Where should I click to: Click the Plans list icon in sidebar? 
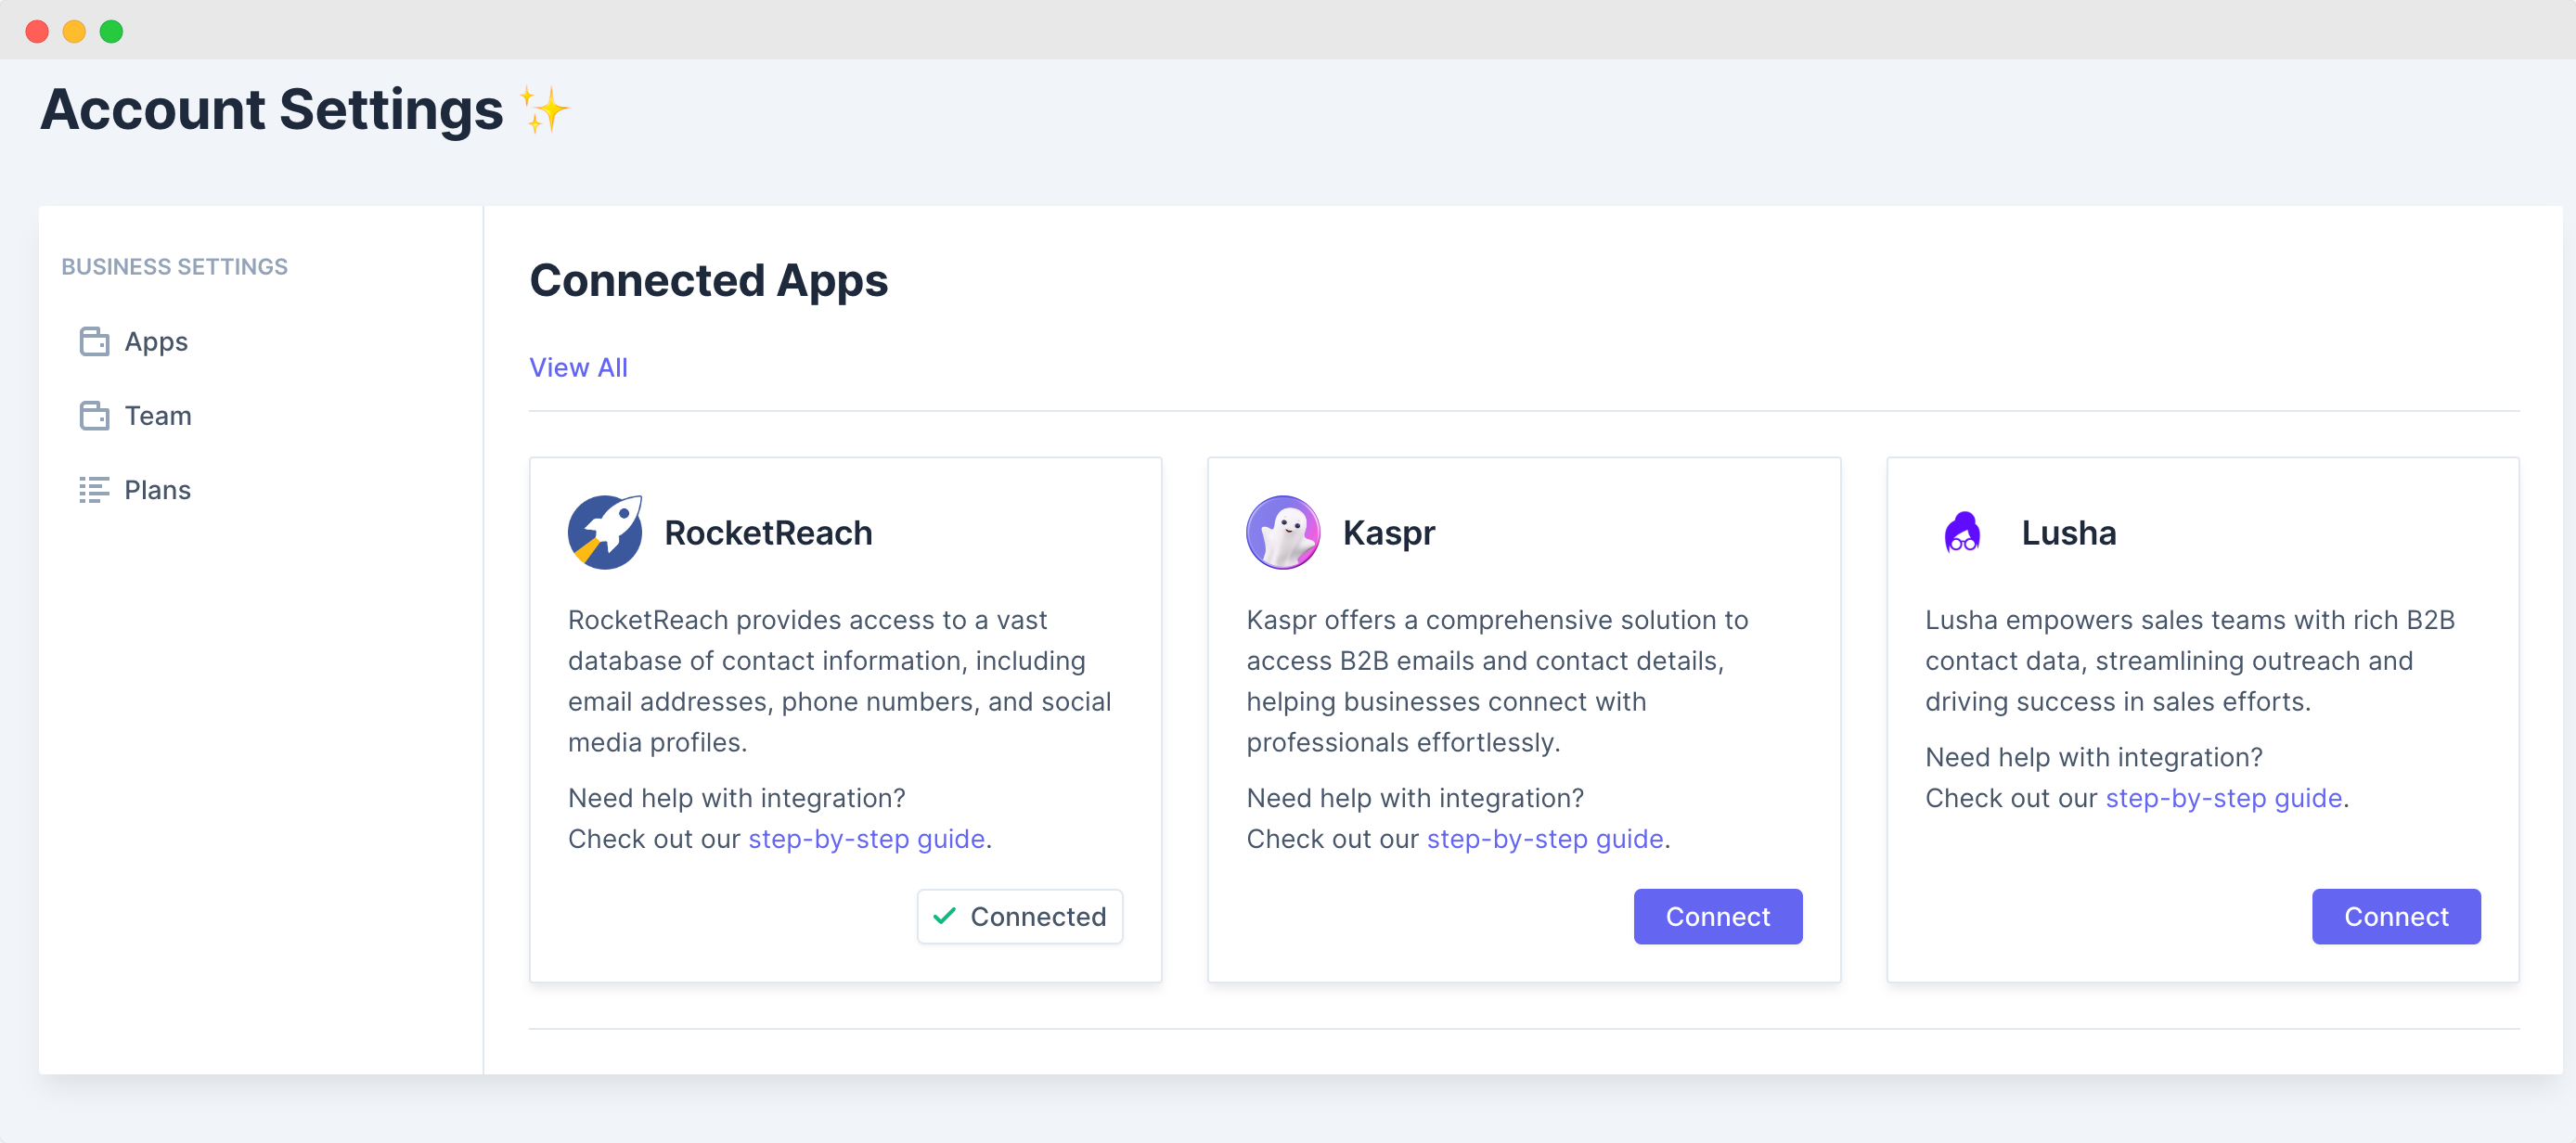coord(94,490)
